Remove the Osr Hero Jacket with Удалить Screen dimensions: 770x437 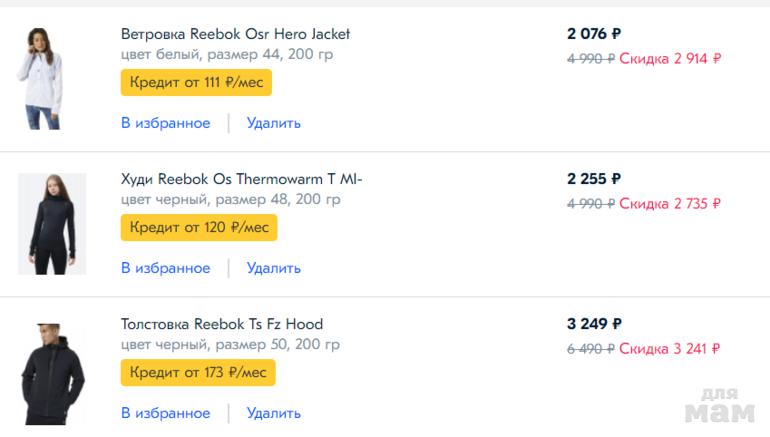273,123
